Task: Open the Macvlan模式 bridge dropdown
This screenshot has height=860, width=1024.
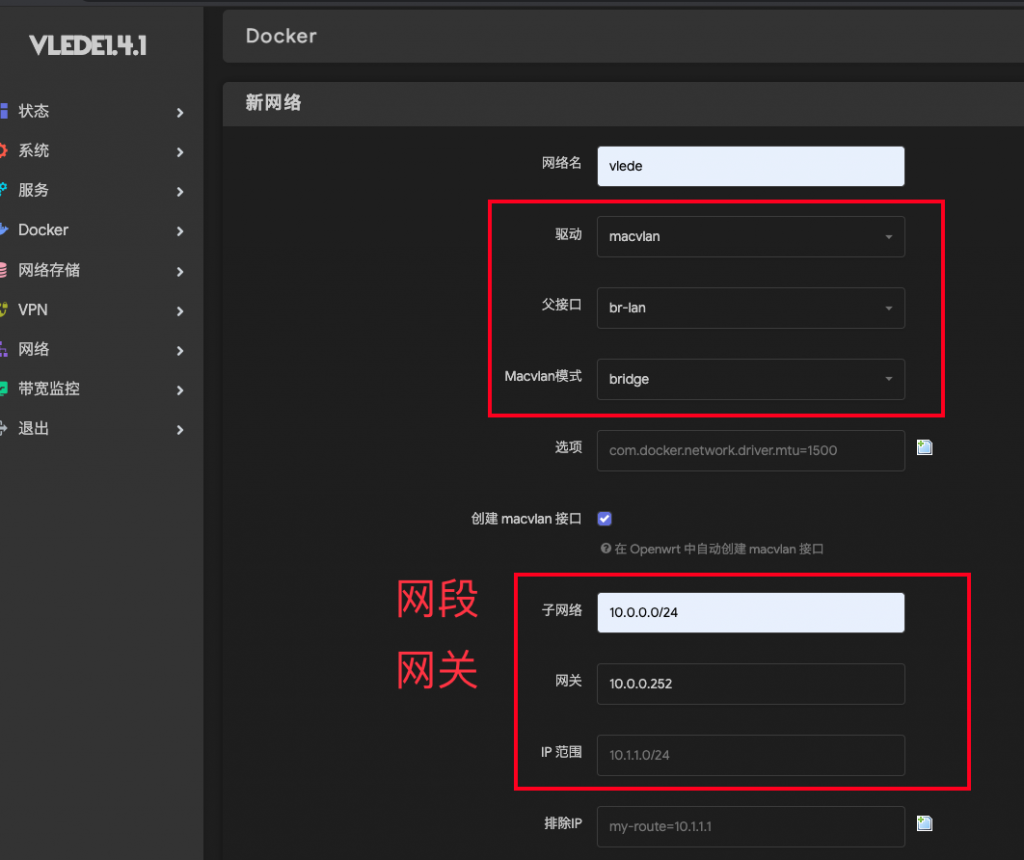Action: tap(751, 379)
